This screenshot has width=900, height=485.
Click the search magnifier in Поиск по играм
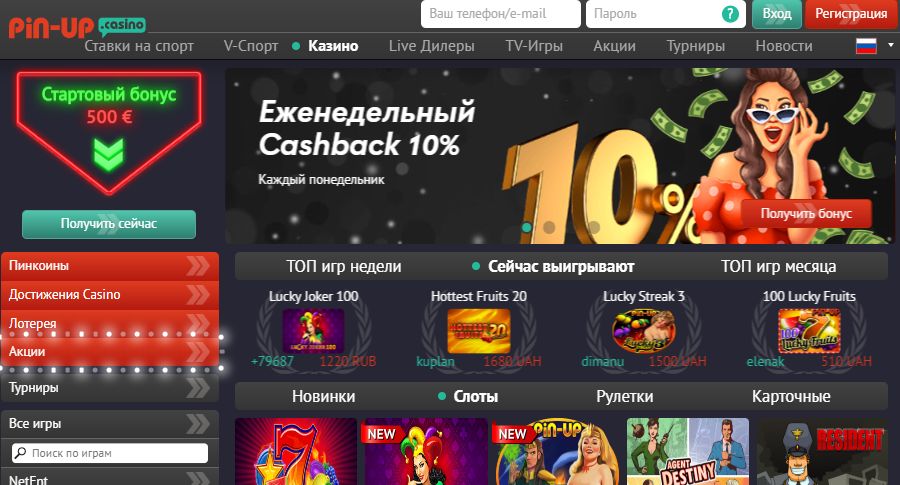point(20,453)
